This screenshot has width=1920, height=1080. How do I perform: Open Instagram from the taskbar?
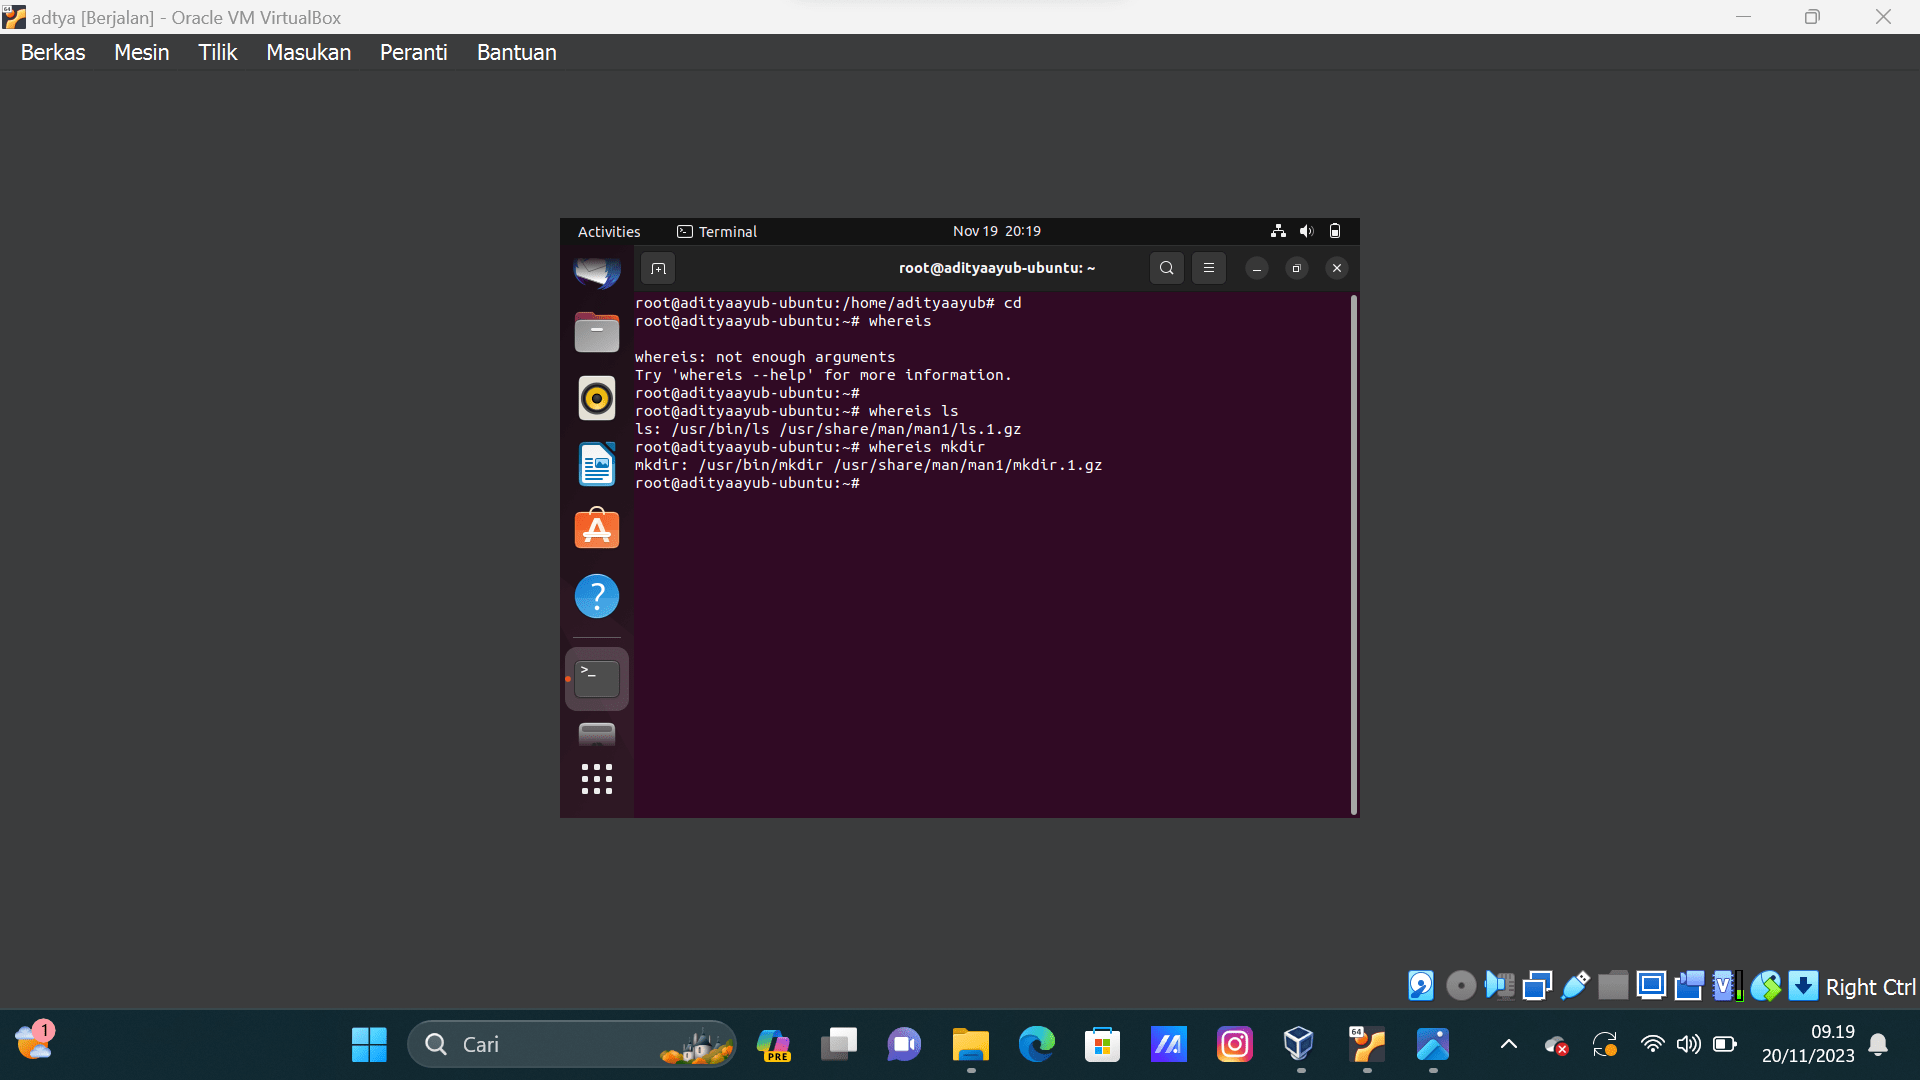[x=1234, y=1045]
